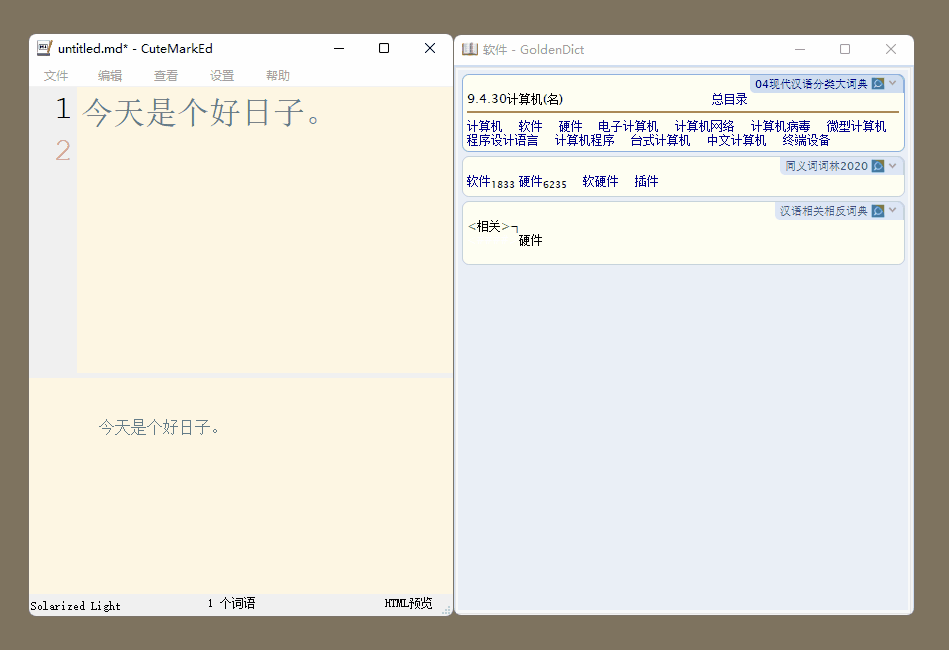Click the GoldenDict book icon in title bar
Screen dimensions: 949x650
coord(470,49)
